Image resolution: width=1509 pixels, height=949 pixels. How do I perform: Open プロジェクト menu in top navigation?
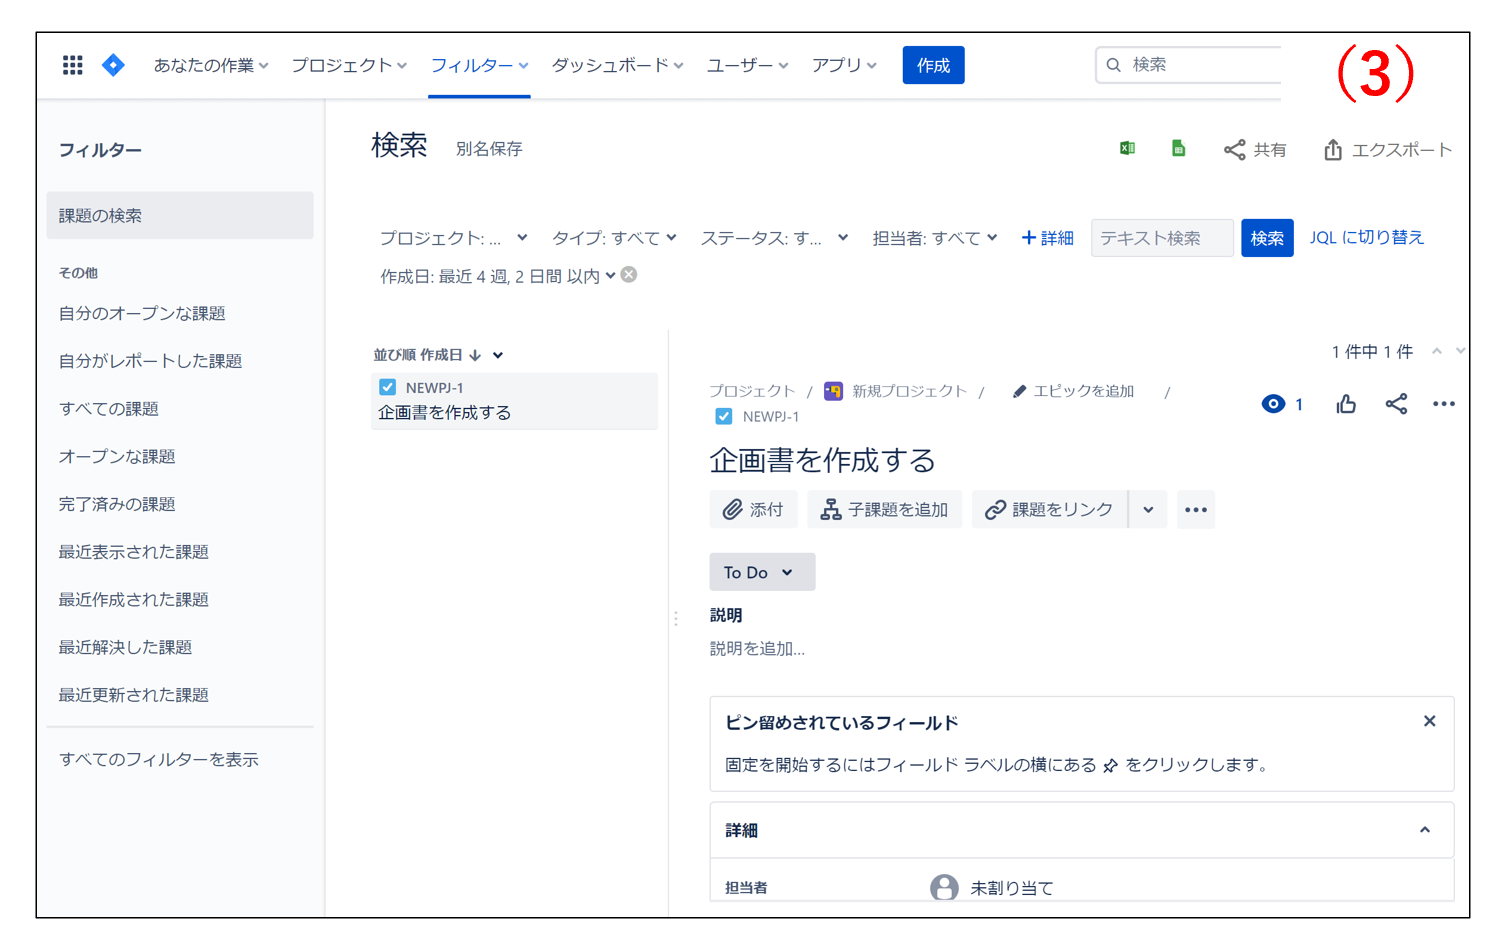[x=349, y=65]
